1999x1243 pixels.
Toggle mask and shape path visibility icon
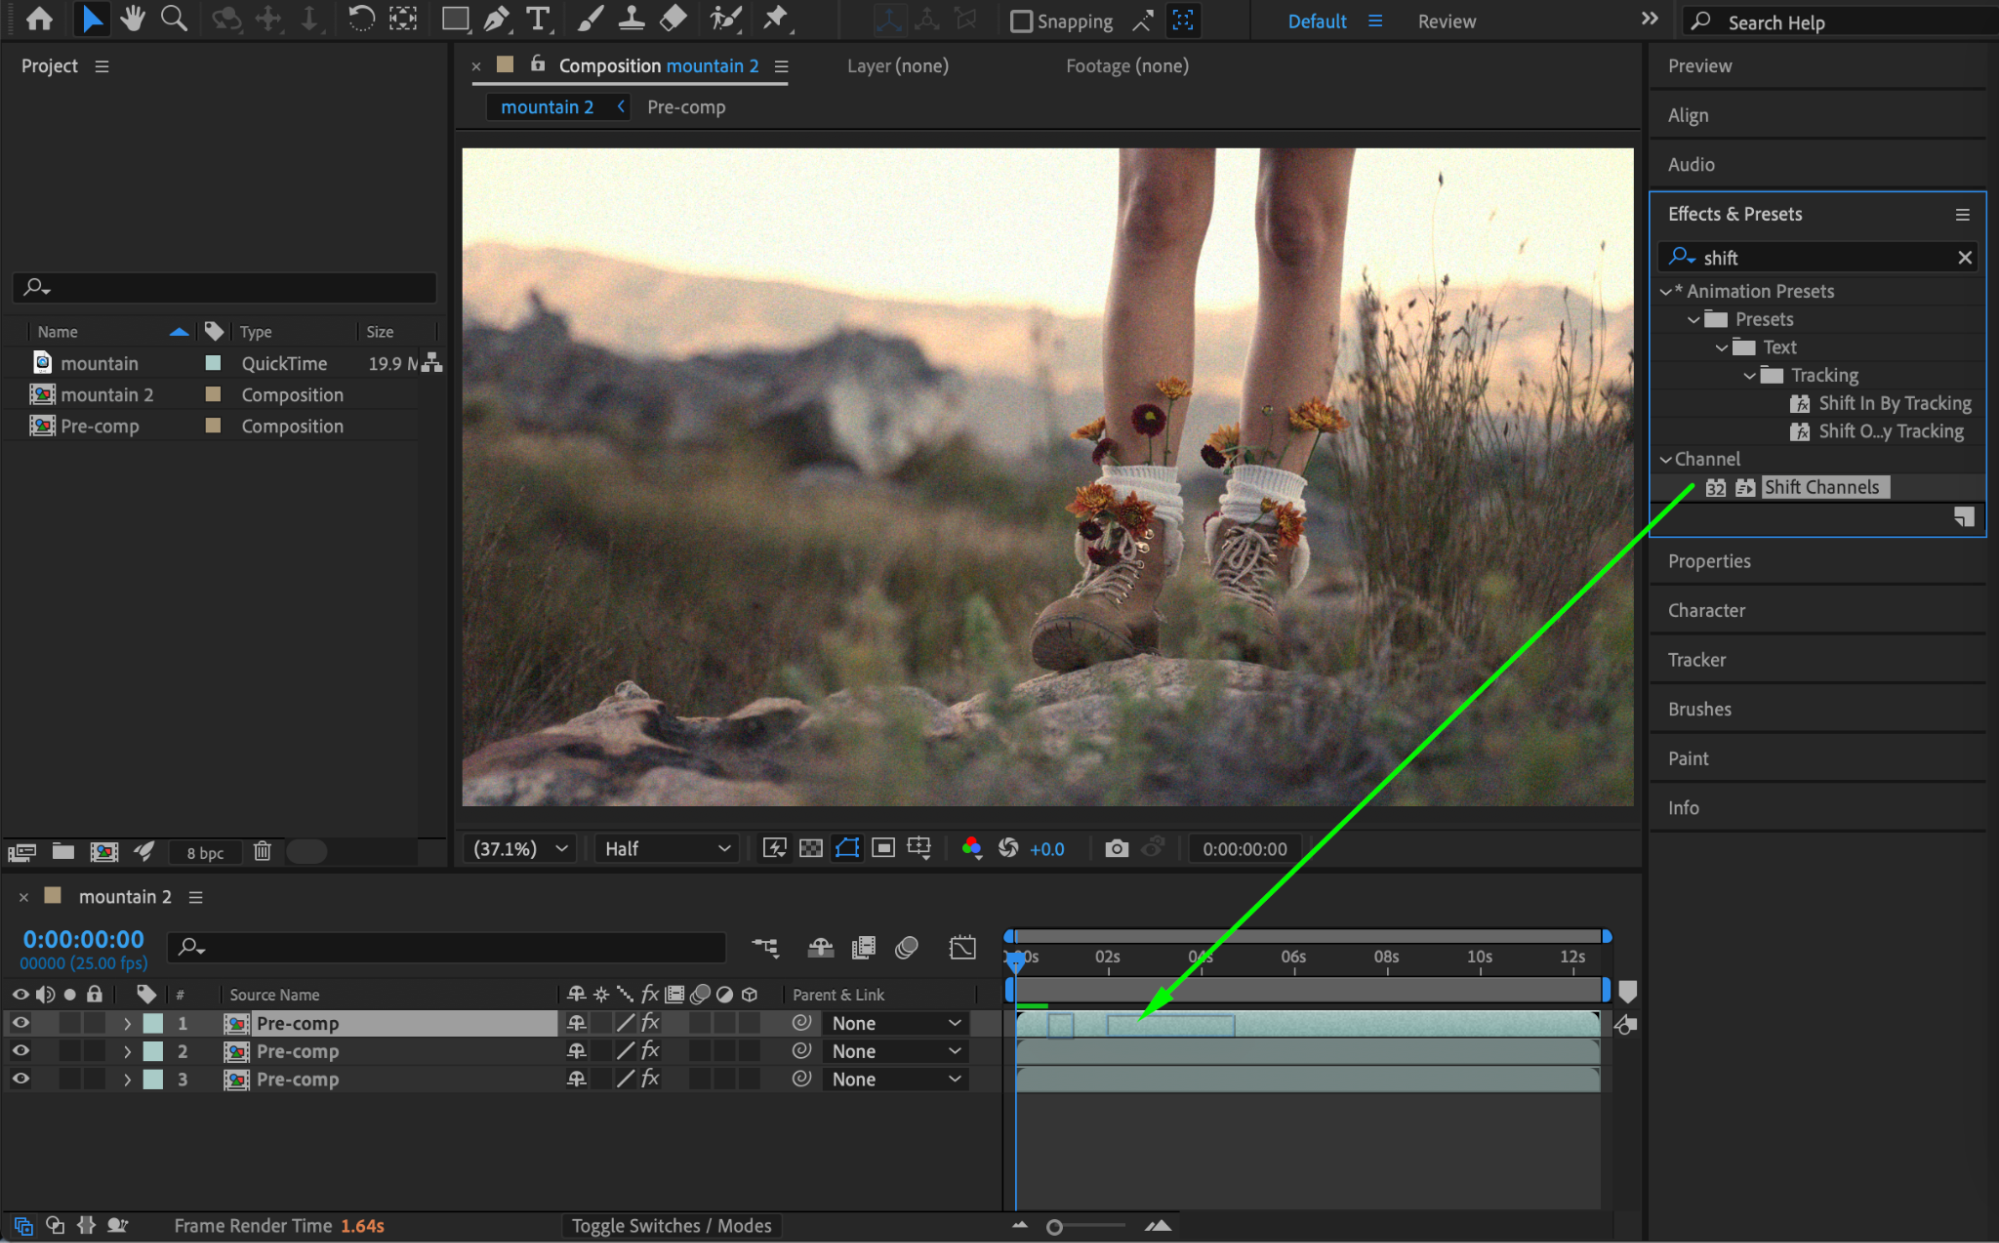tap(847, 848)
